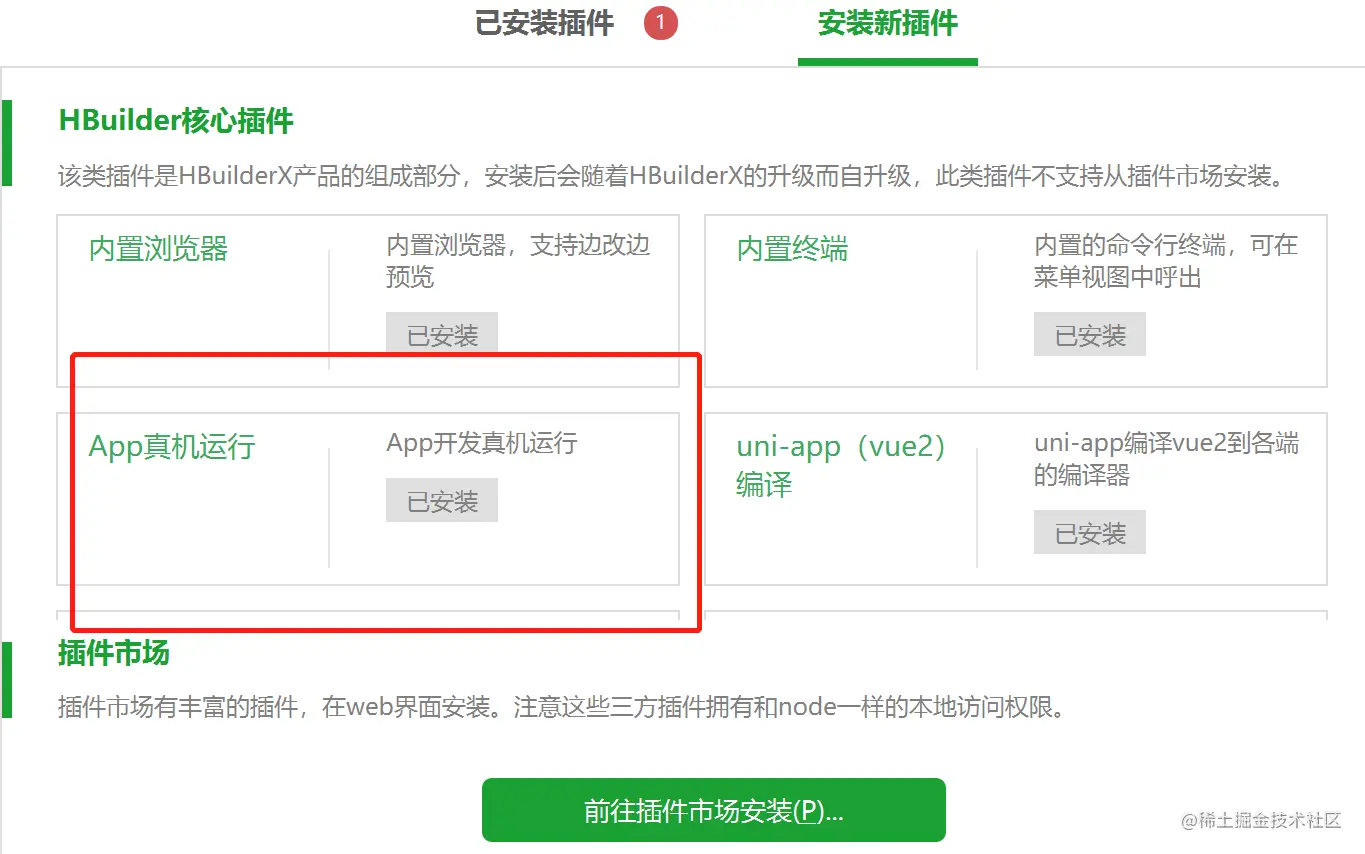The width and height of the screenshot is (1365, 854).
Task: Click the 前往插件市场安装(P)... button
Action: pos(714,810)
